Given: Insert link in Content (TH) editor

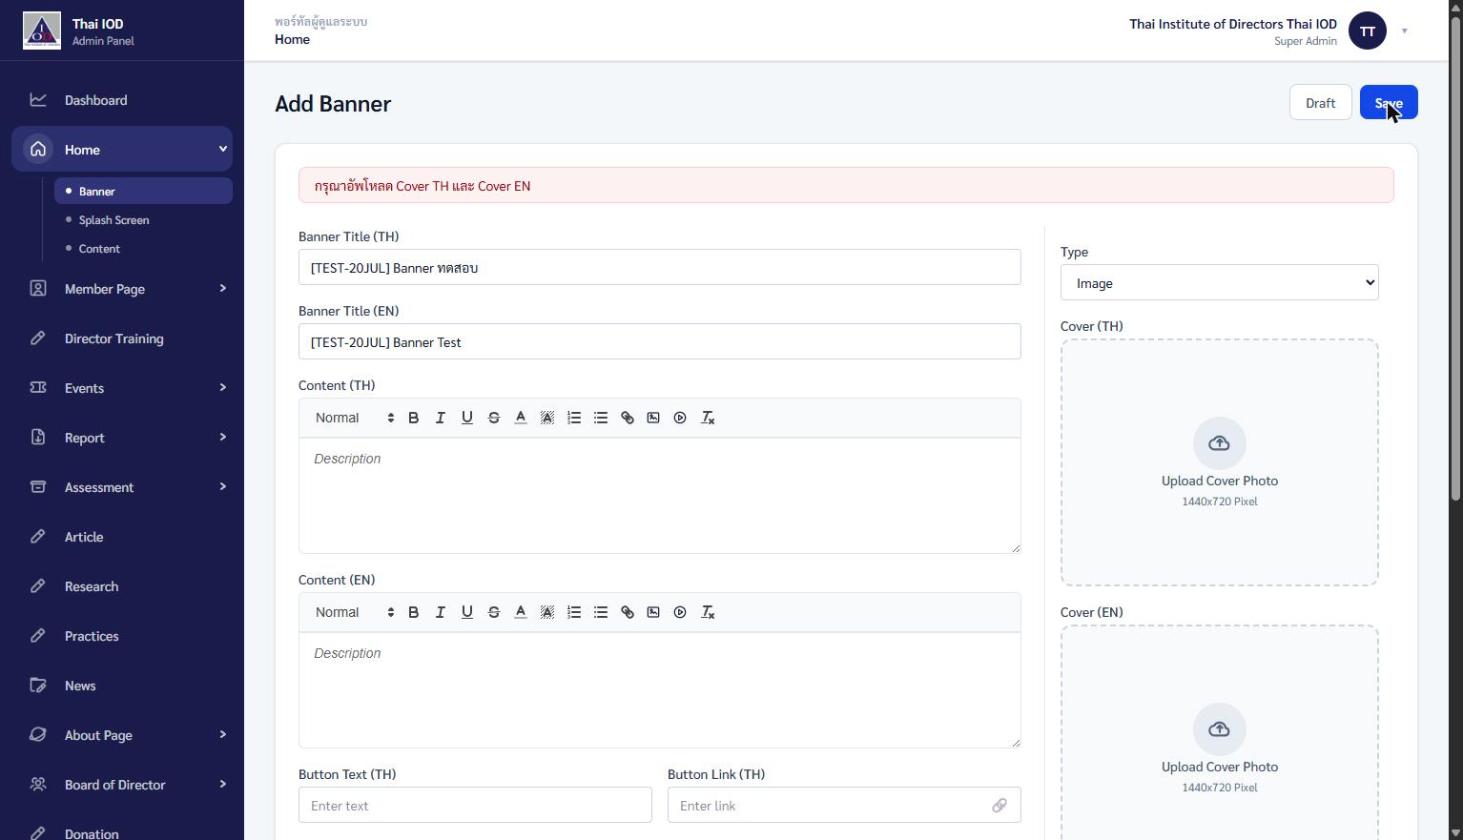Looking at the screenshot, I should pos(627,418).
